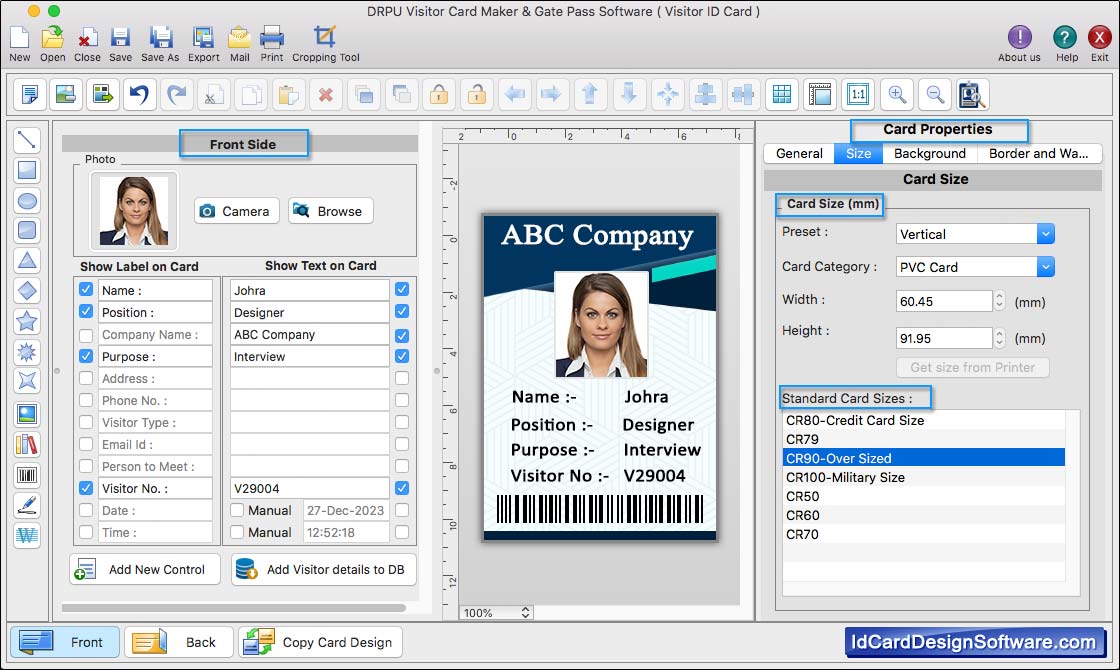
Task: Toggle the Visitor No. label checkbox
Action: pyautogui.click(x=86, y=488)
